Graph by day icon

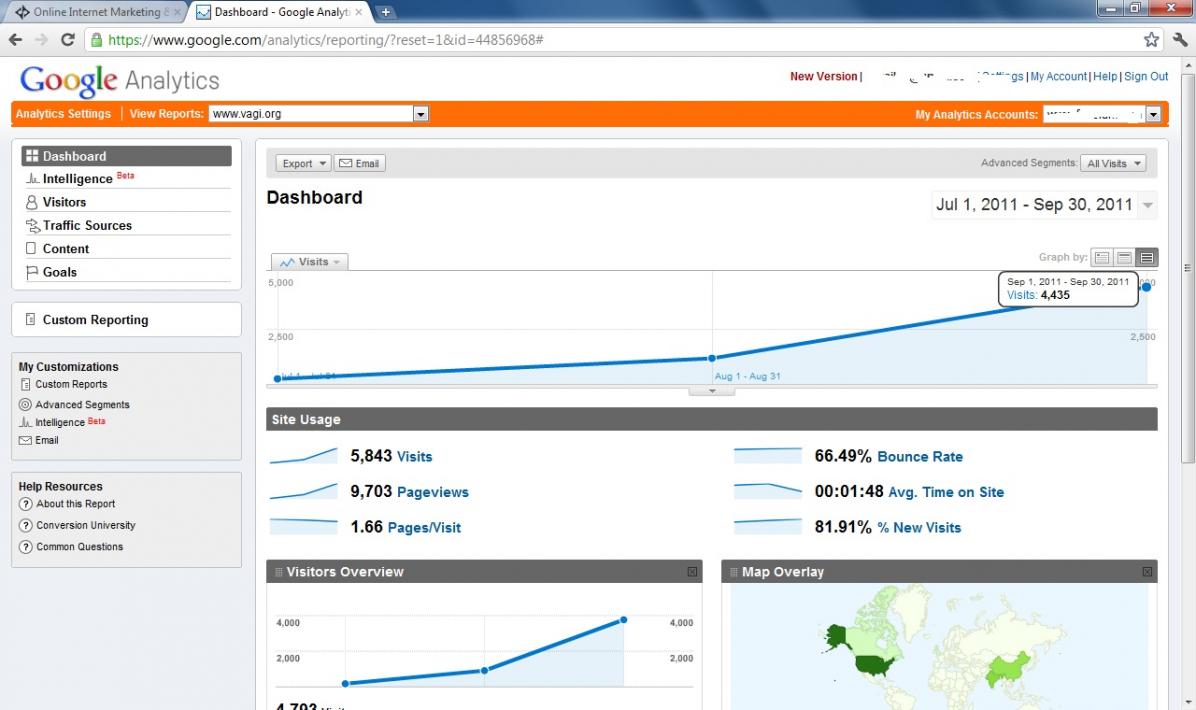click(1102, 258)
